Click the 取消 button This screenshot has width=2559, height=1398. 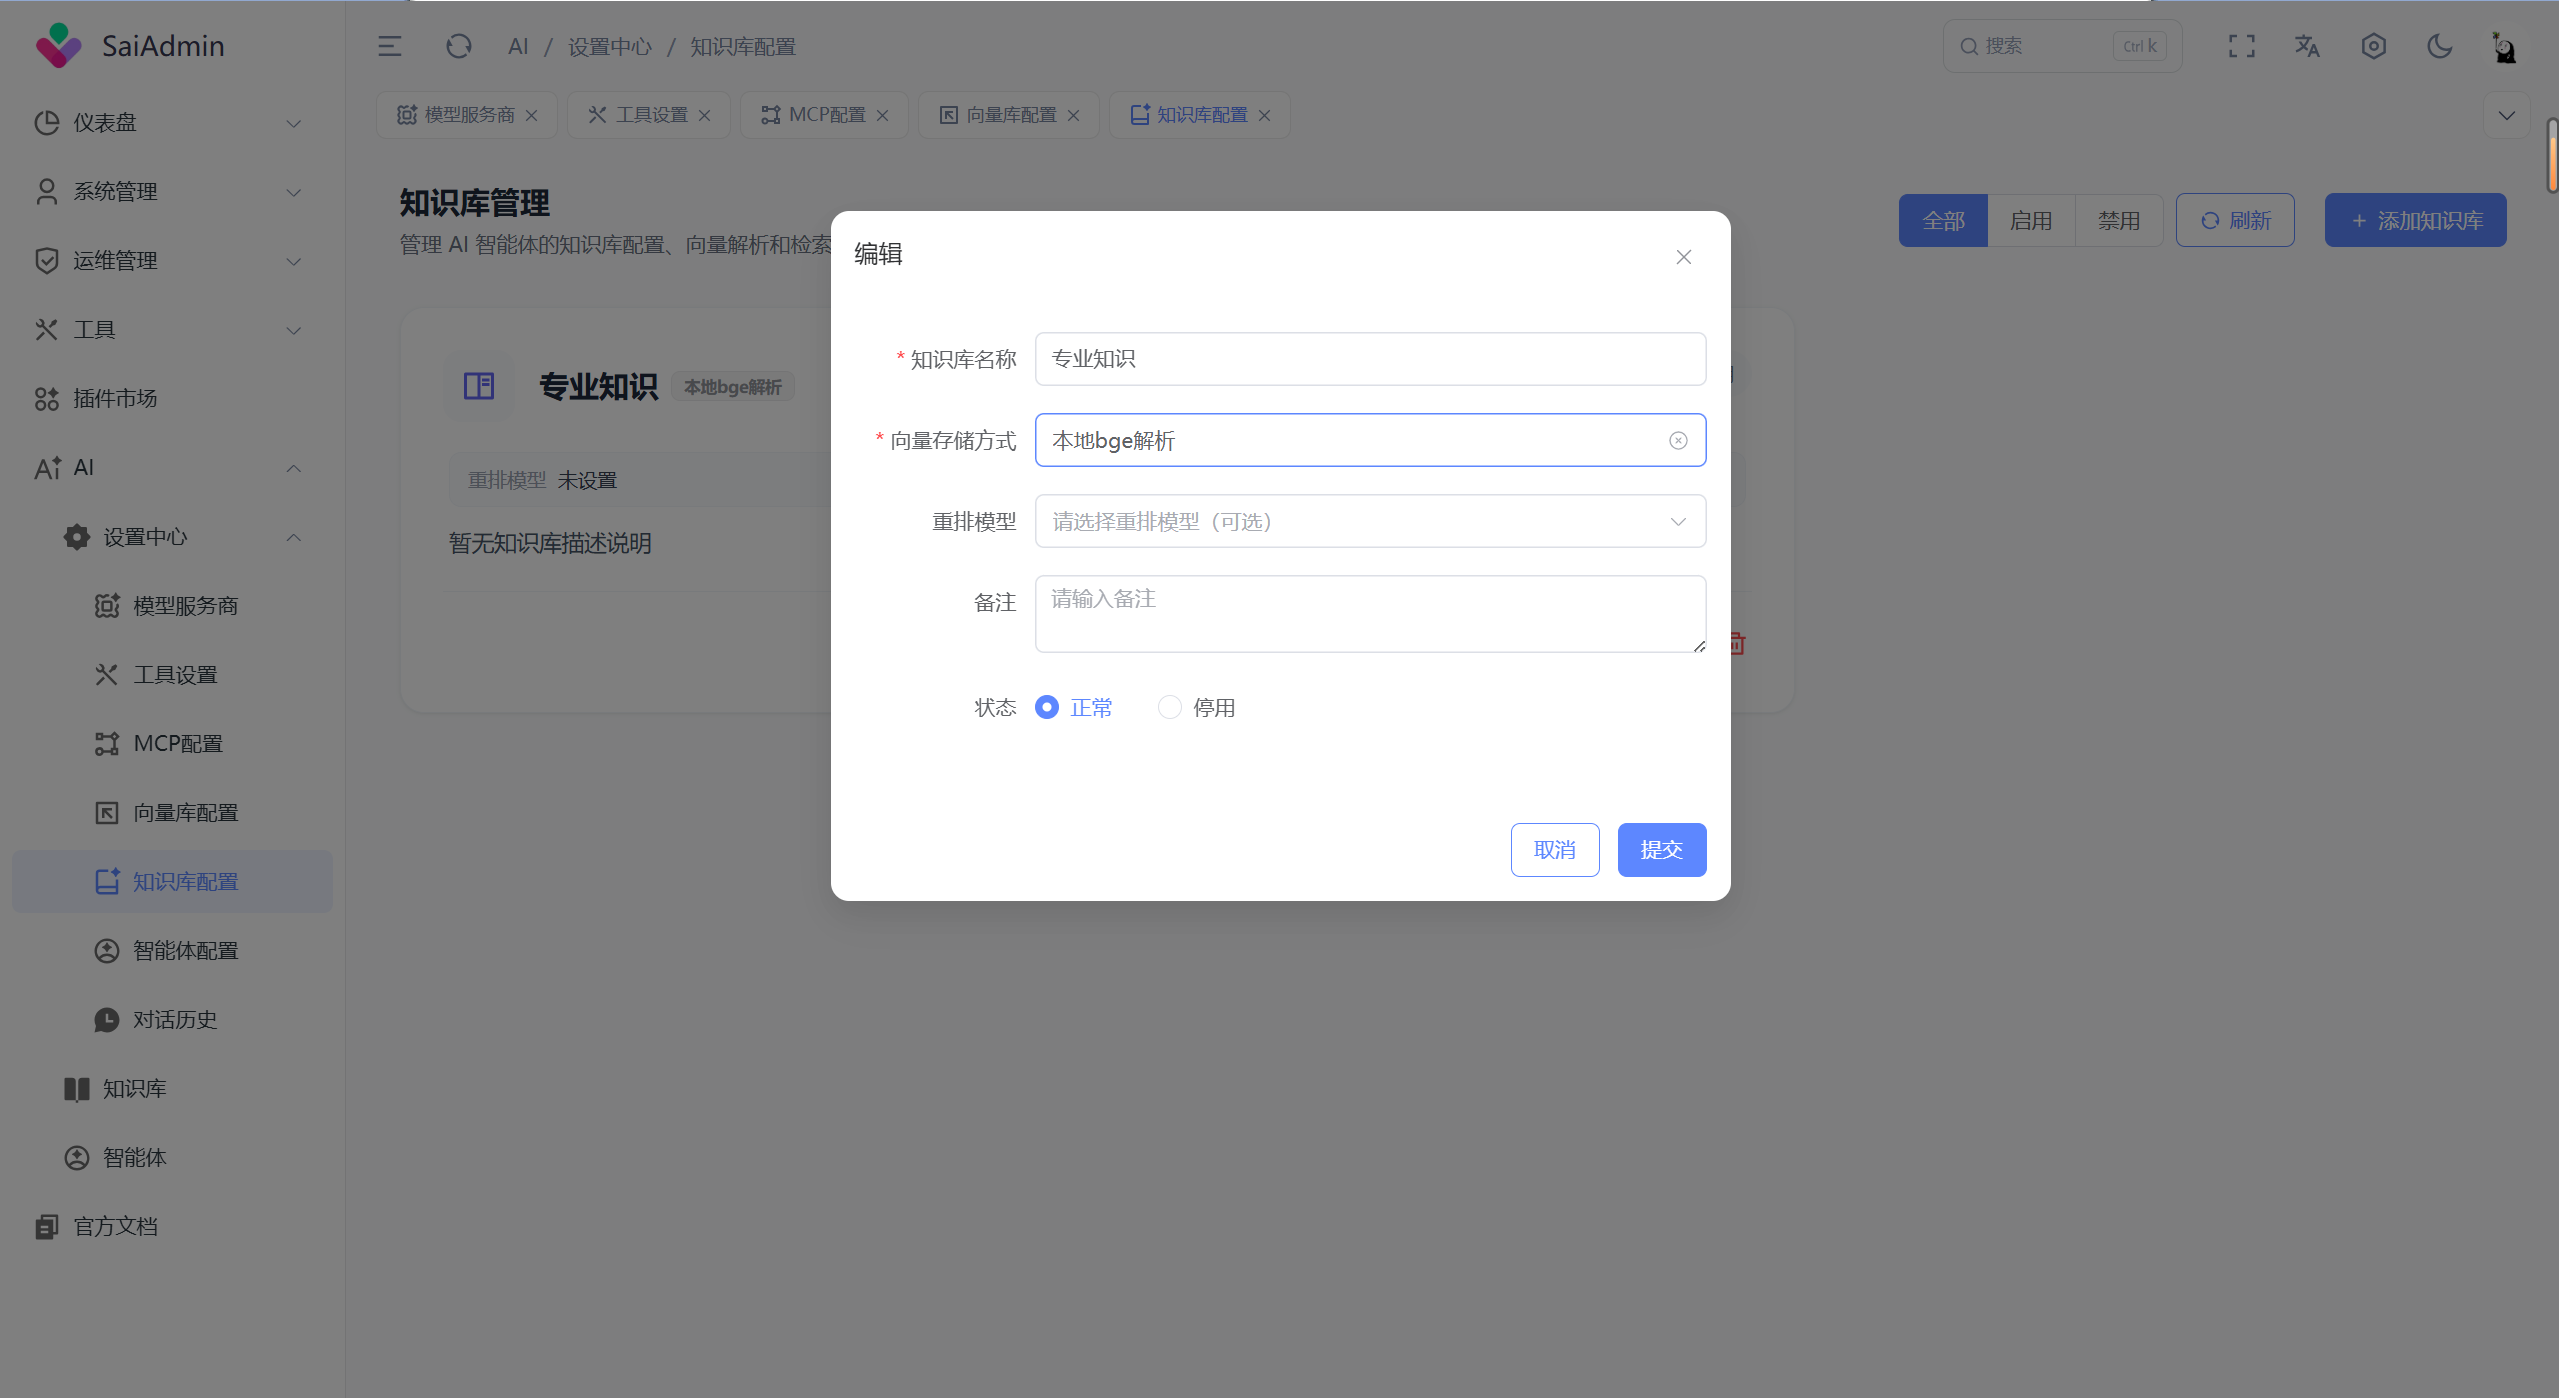tap(1554, 849)
